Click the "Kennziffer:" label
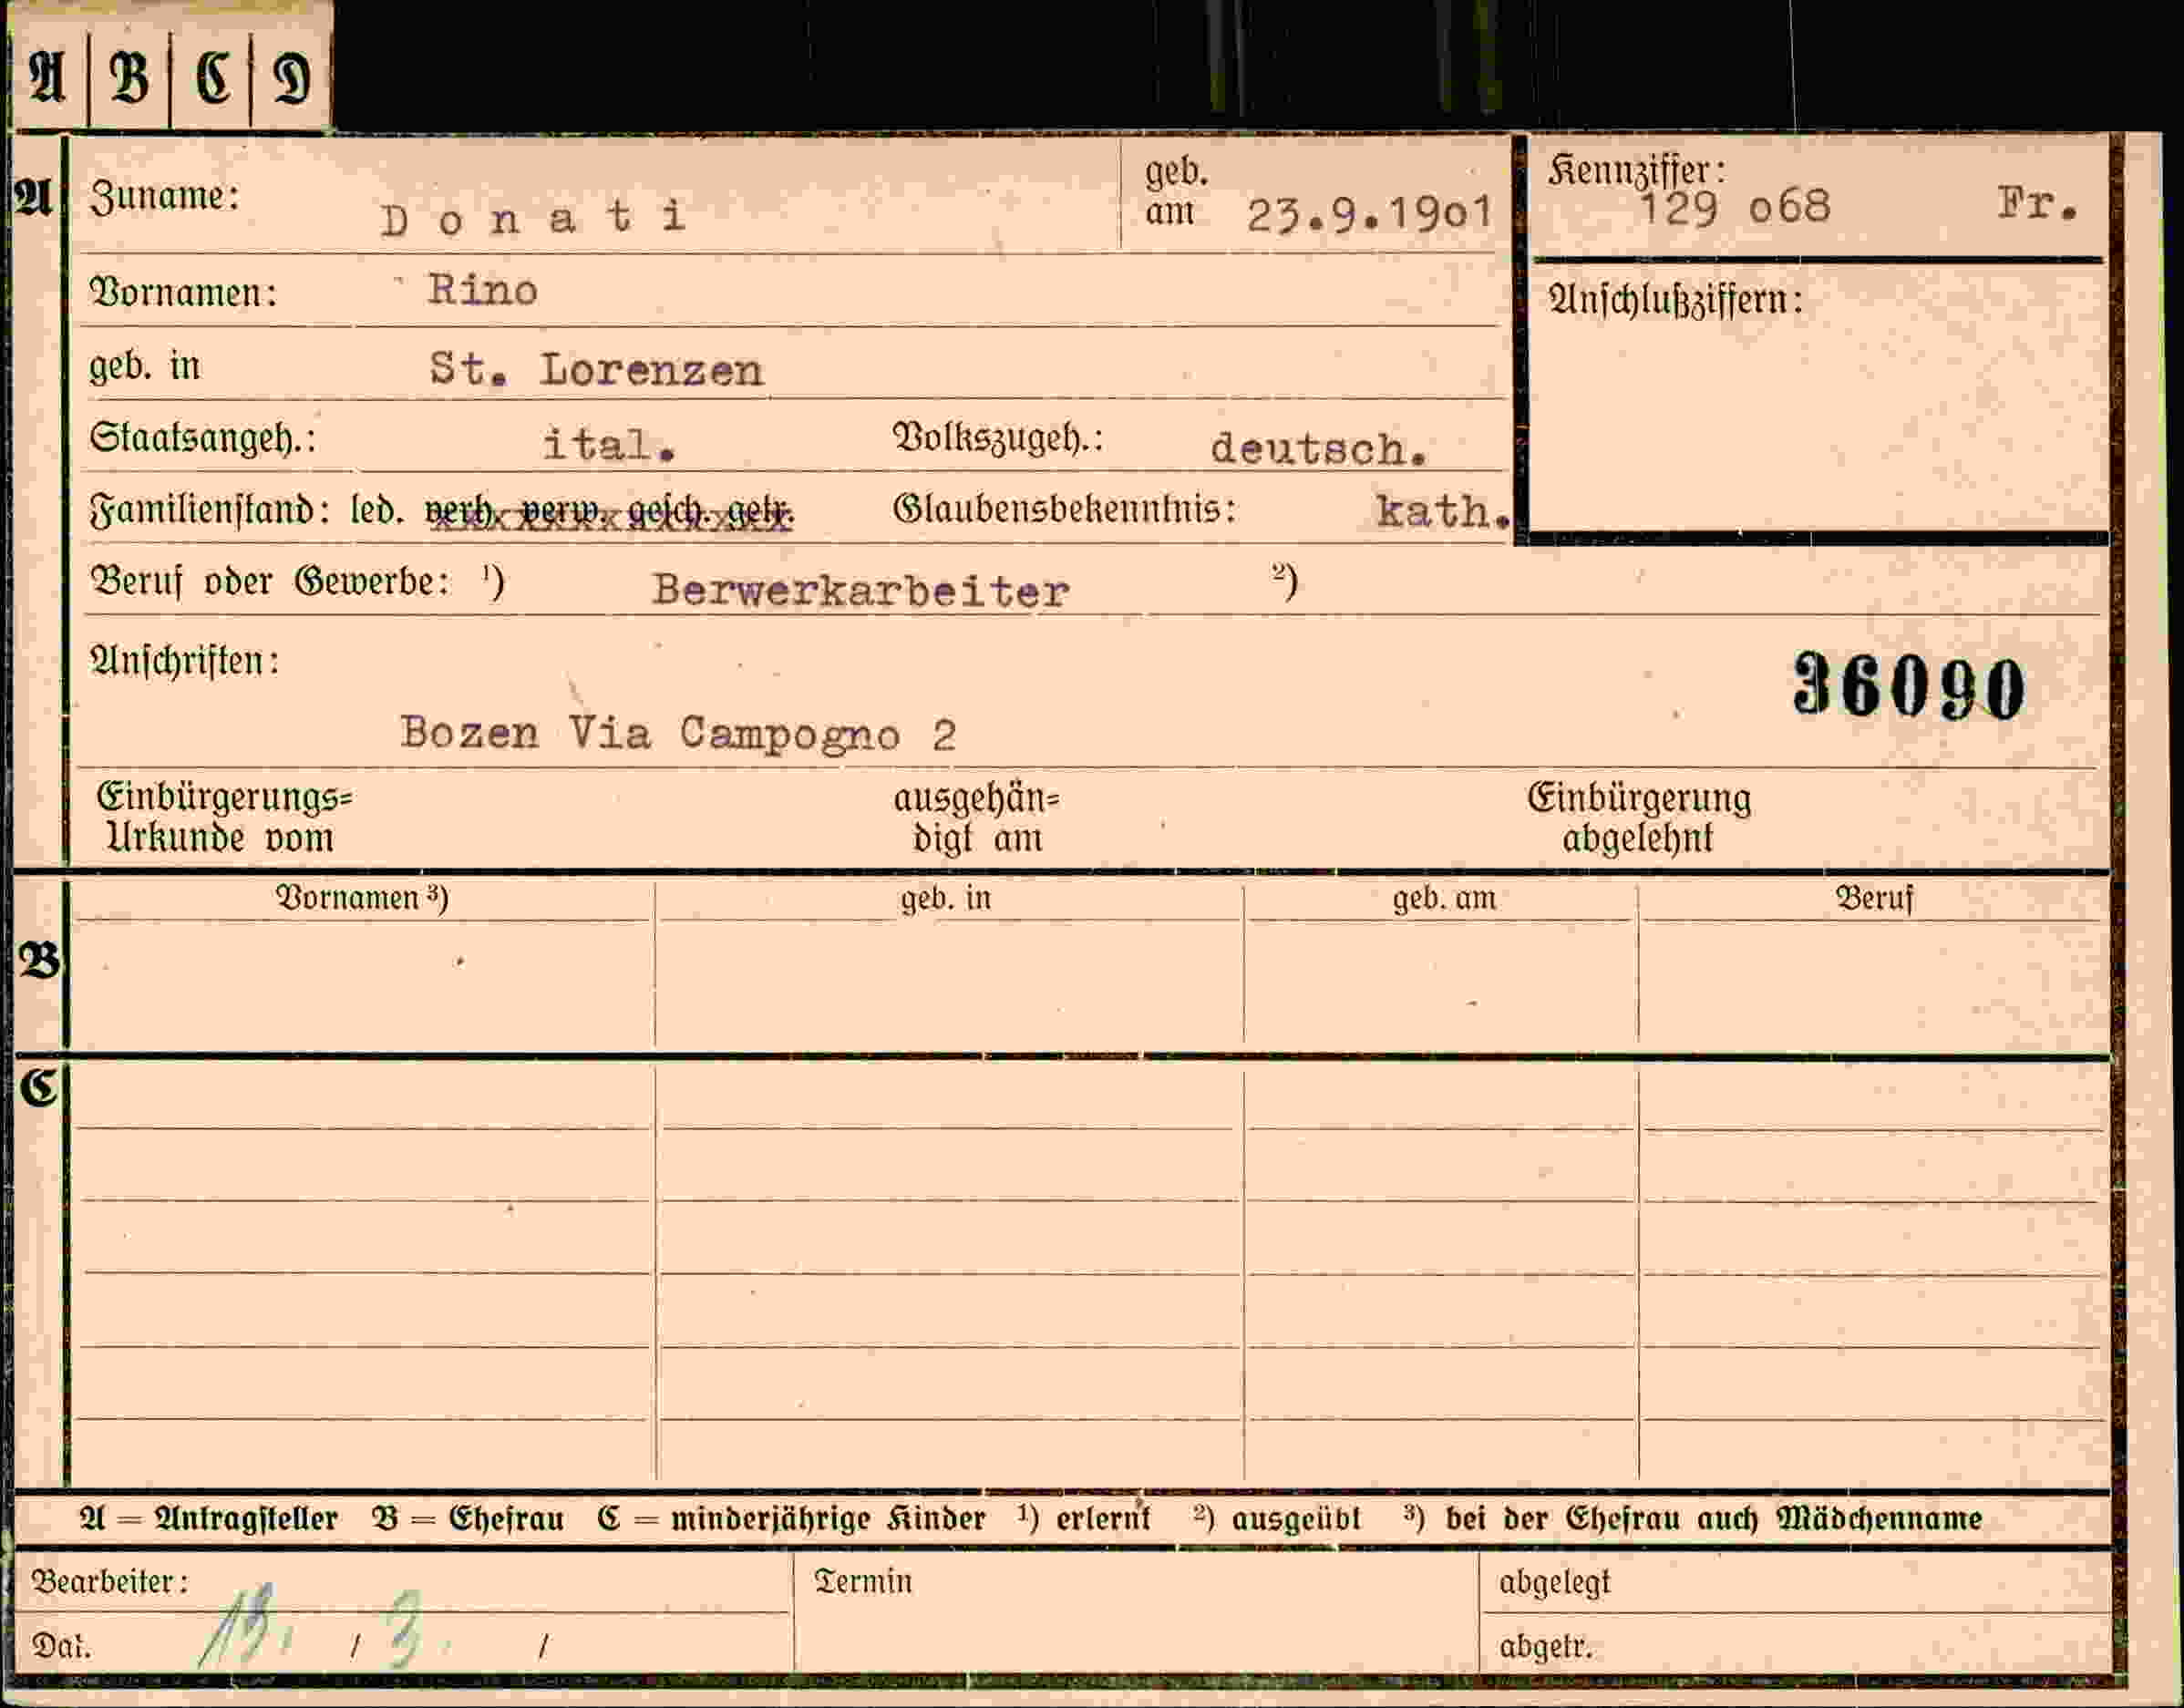The image size is (2184, 1708). (x=1637, y=170)
